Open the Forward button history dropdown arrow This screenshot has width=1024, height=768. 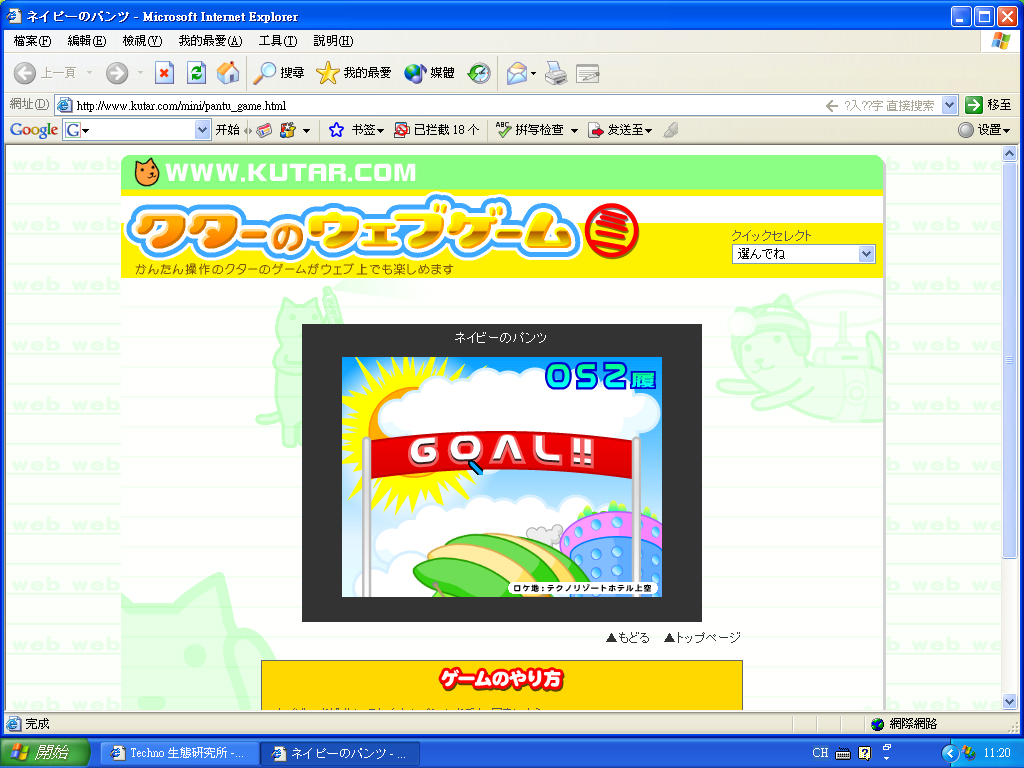pyautogui.click(x=140, y=72)
